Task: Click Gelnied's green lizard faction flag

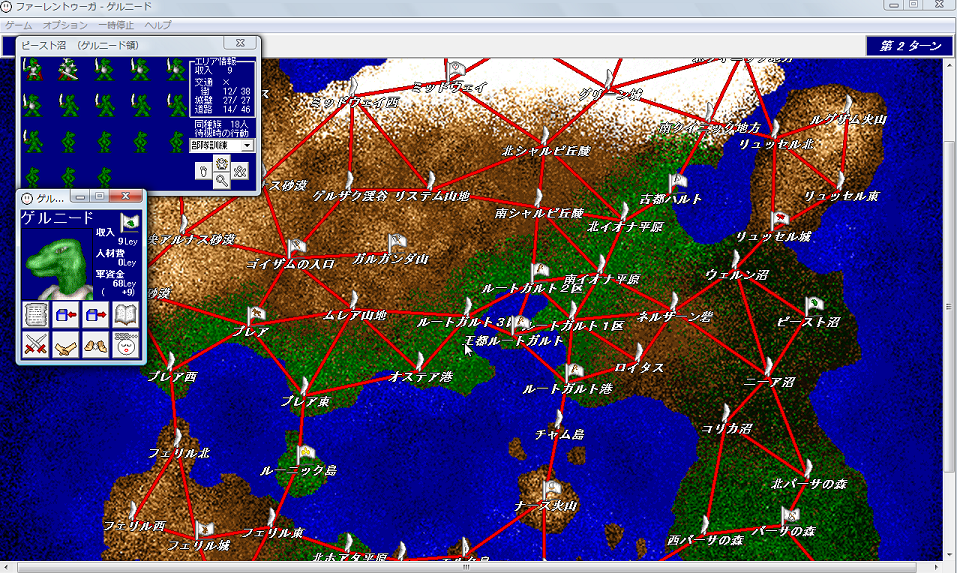Action: pos(129,223)
